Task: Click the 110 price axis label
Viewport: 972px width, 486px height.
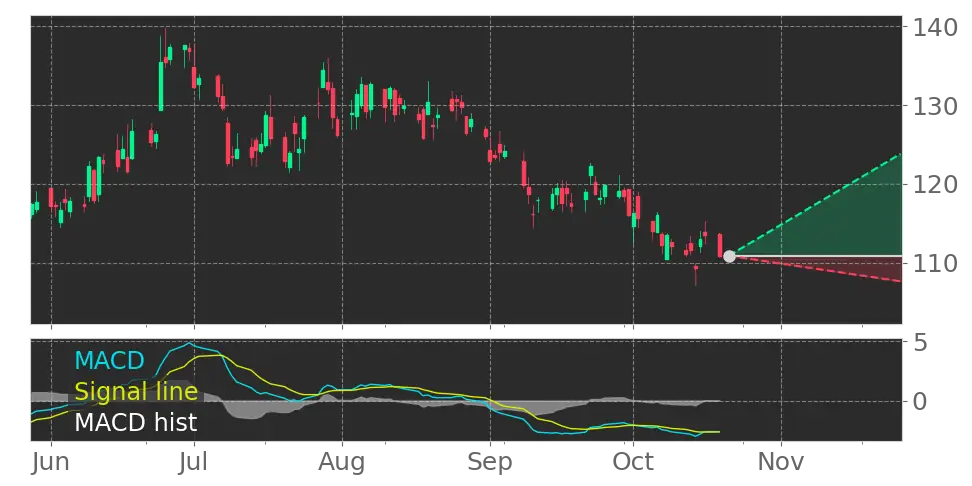Action: [x=934, y=263]
